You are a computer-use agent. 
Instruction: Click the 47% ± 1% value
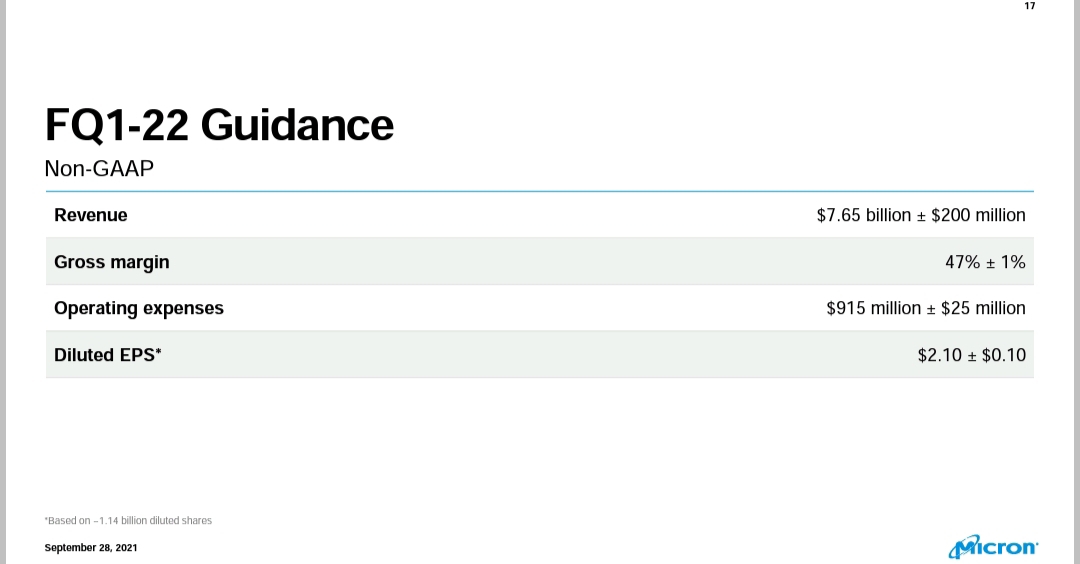point(985,262)
